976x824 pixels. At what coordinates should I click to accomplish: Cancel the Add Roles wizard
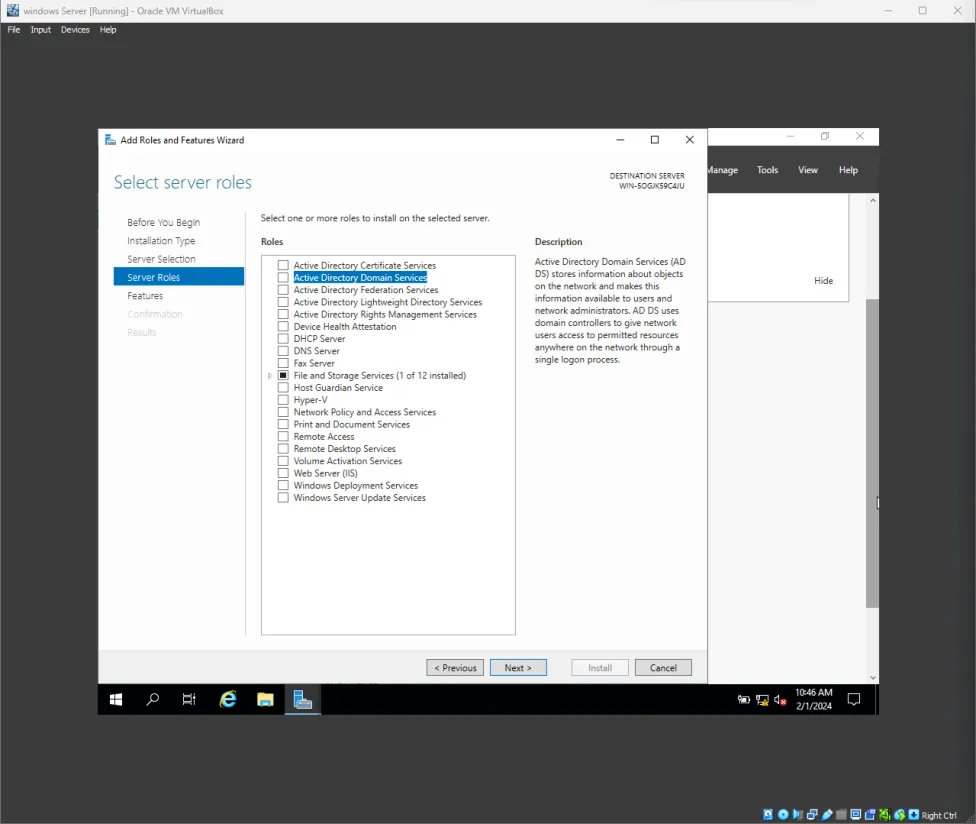(663, 668)
